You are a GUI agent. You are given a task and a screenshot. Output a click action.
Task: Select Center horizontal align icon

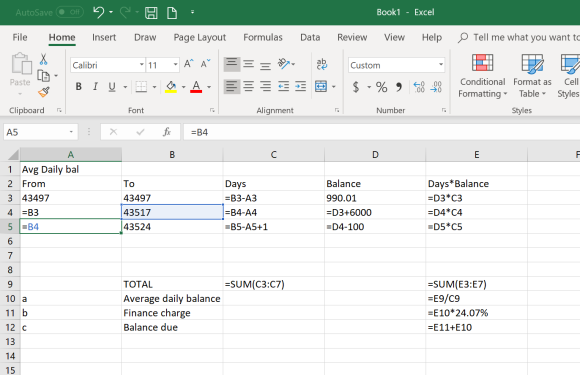(249, 87)
